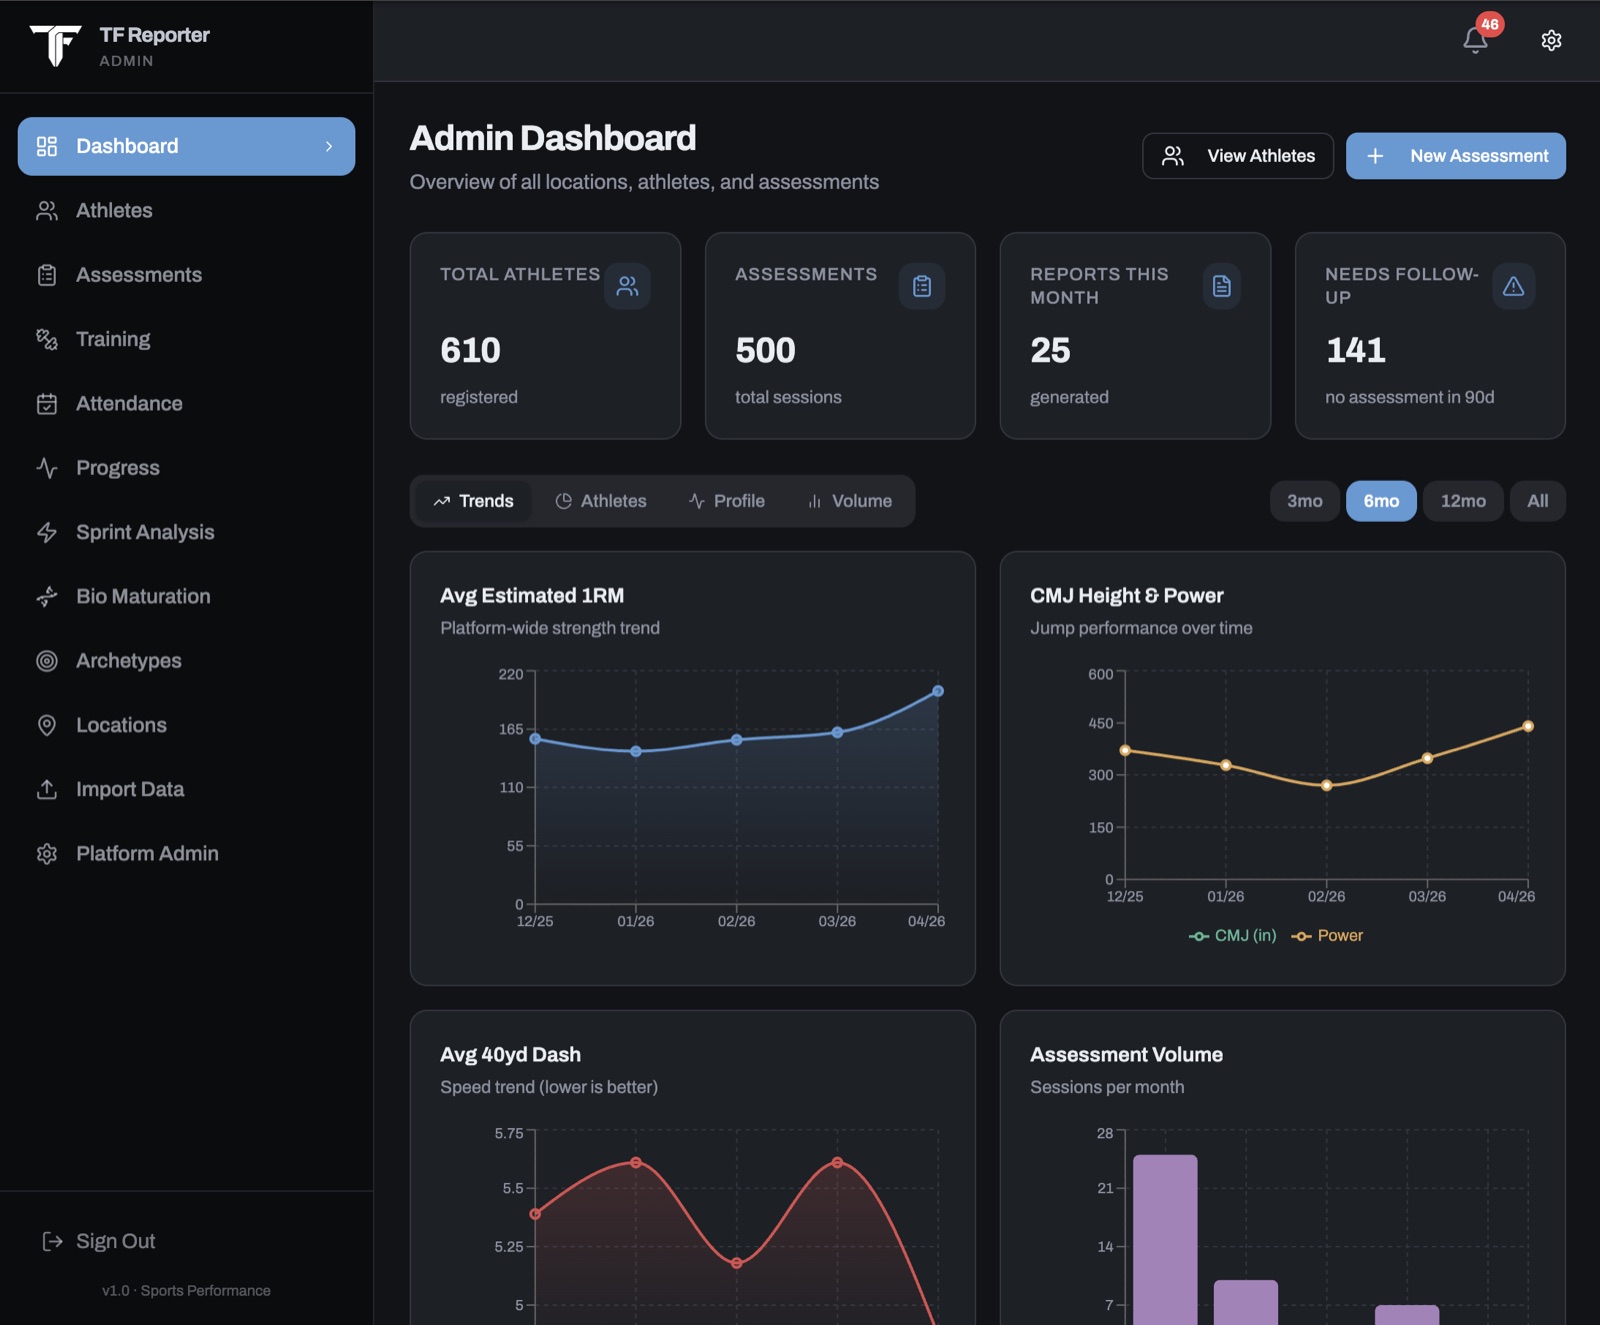The height and width of the screenshot is (1325, 1600).
Task: Click the red 46 notification badge
Action: (1490, 24)
